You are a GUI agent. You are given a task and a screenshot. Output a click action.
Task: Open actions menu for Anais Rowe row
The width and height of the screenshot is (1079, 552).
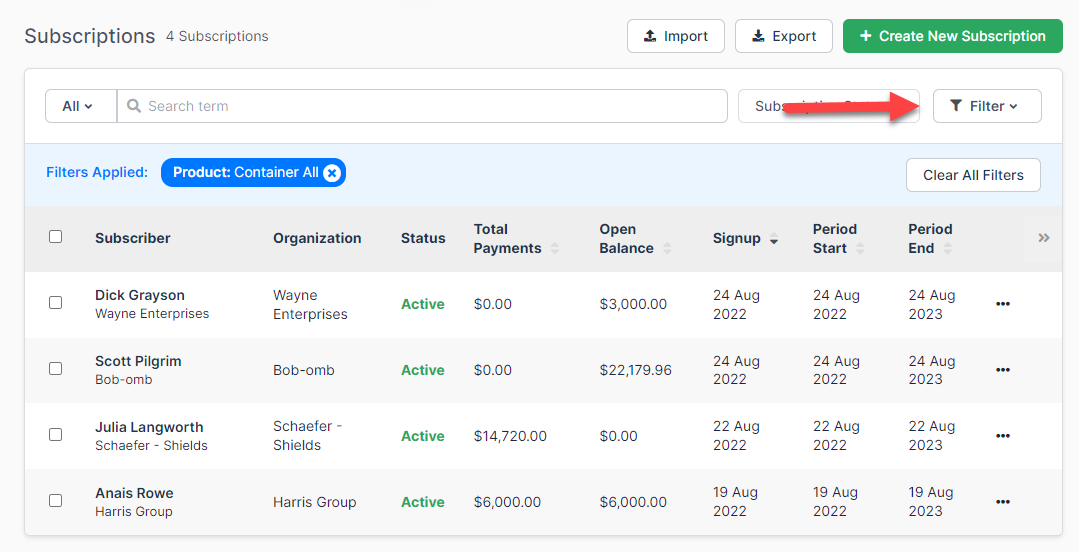click(1002, 502)
